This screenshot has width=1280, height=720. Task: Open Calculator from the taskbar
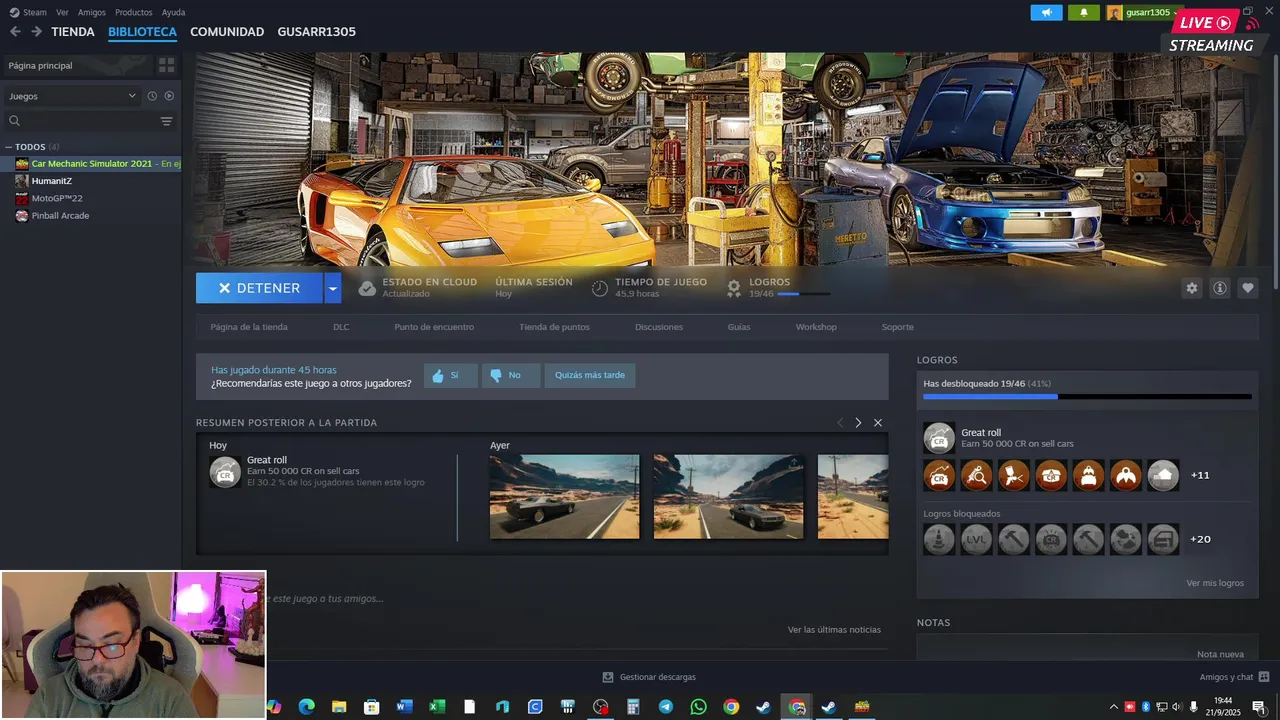[633, 707]
